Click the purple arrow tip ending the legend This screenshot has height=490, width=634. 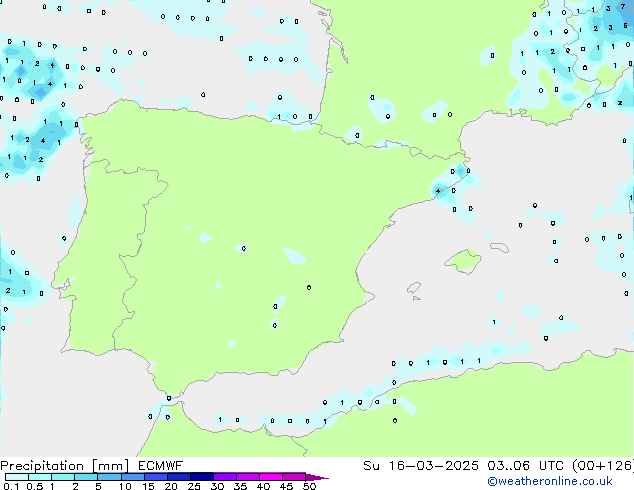tap(318, 477)
